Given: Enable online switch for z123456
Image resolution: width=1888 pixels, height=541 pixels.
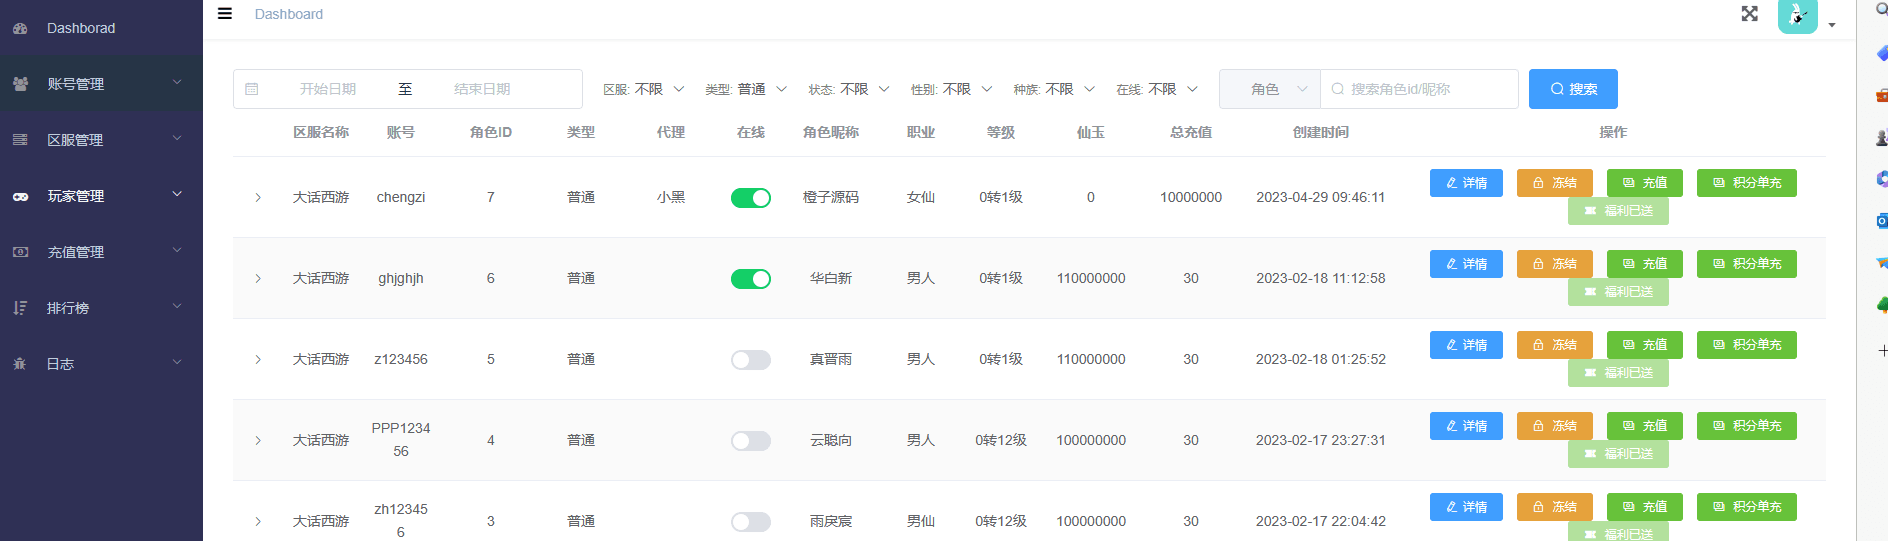Looking at the screenshot, I should tap(751, 360).
